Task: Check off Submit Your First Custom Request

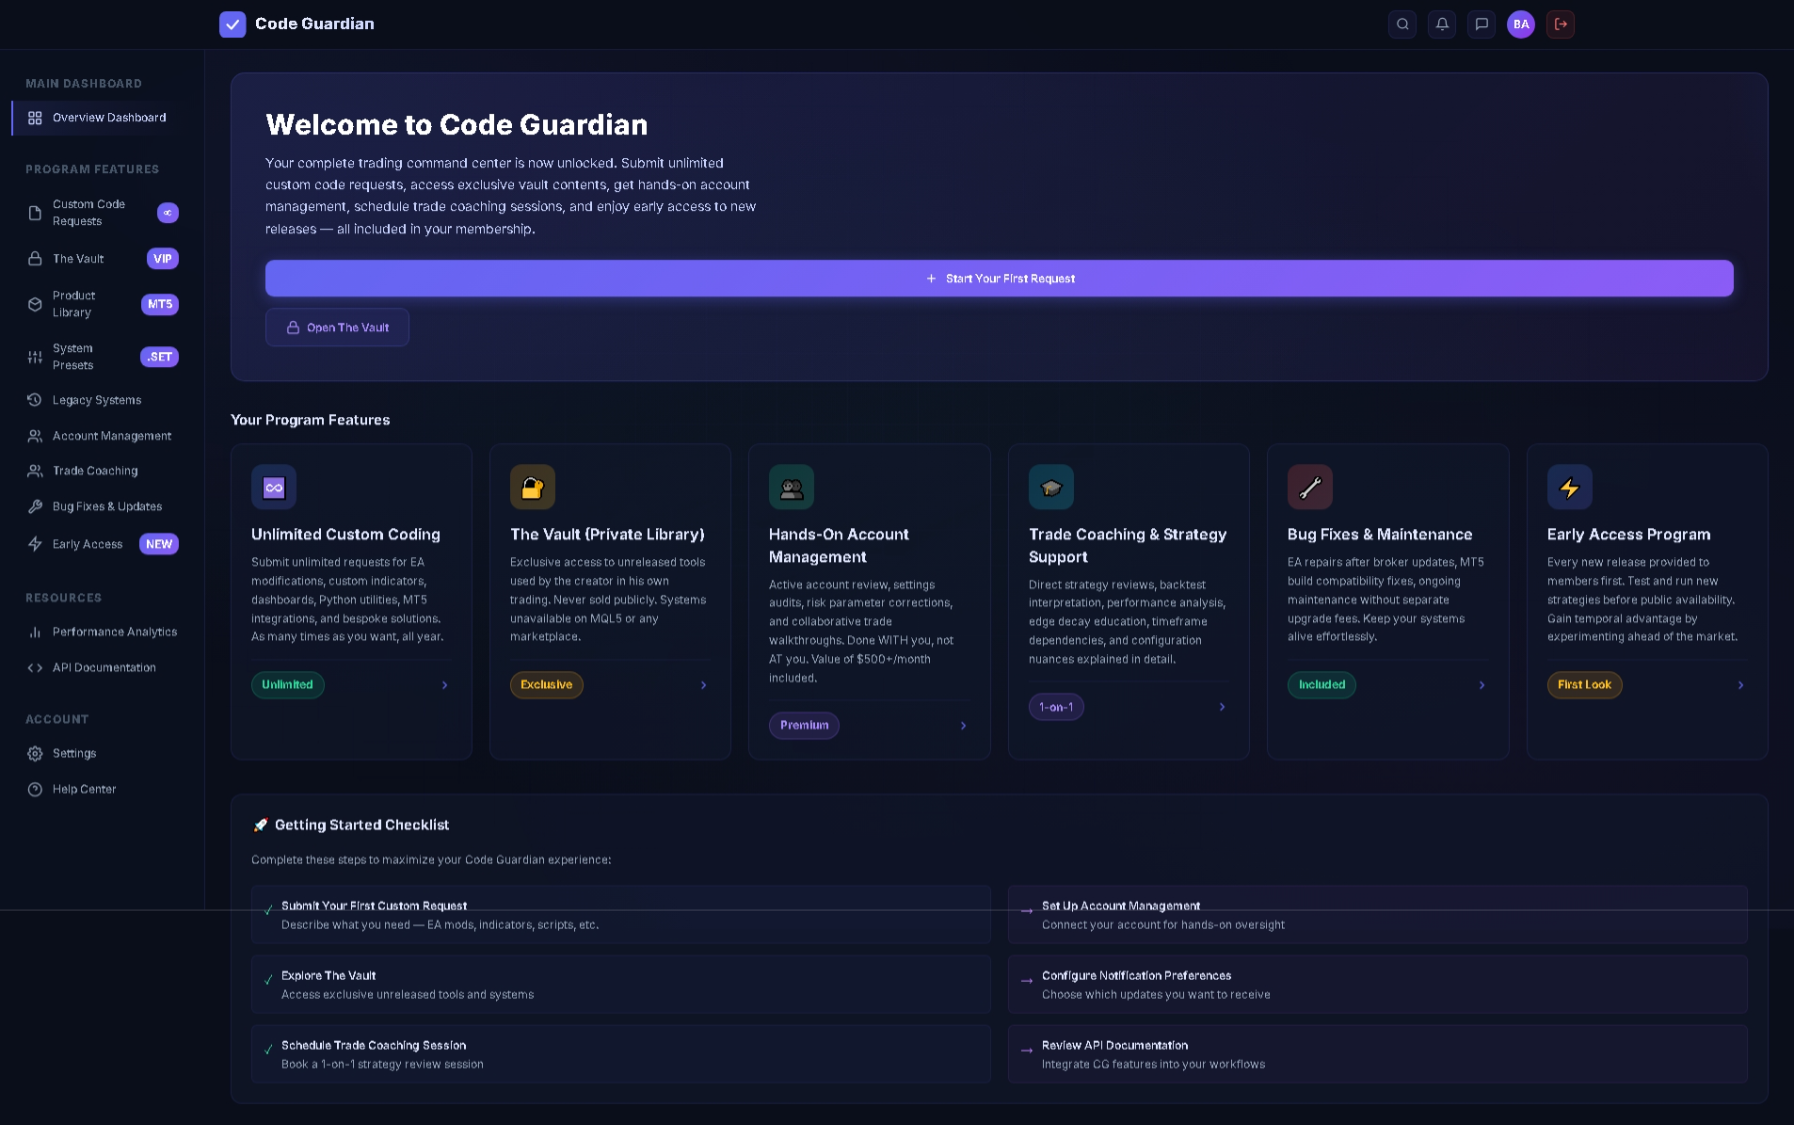Action: coord(268,910)
